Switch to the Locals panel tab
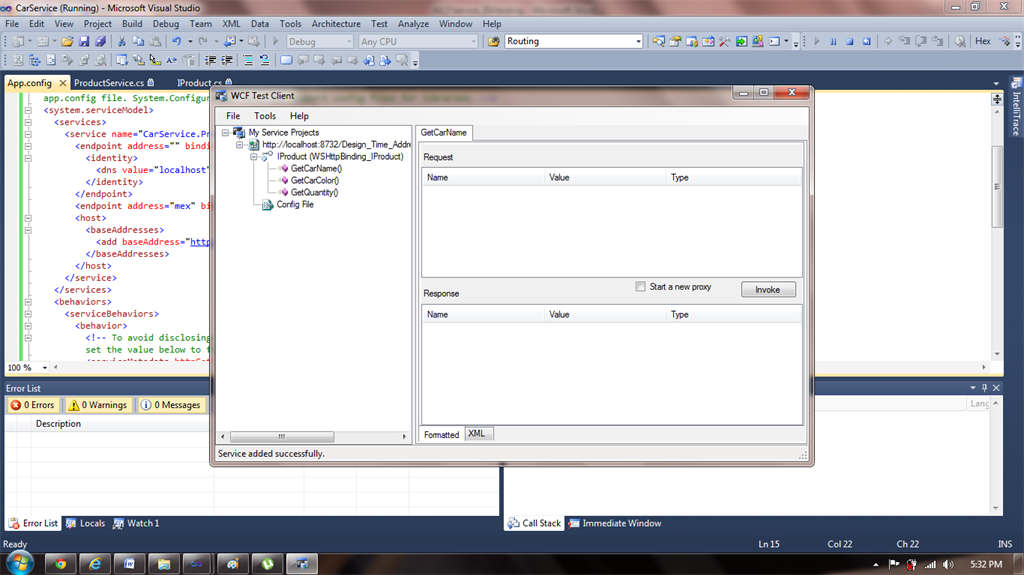 (x=86, y=523)
